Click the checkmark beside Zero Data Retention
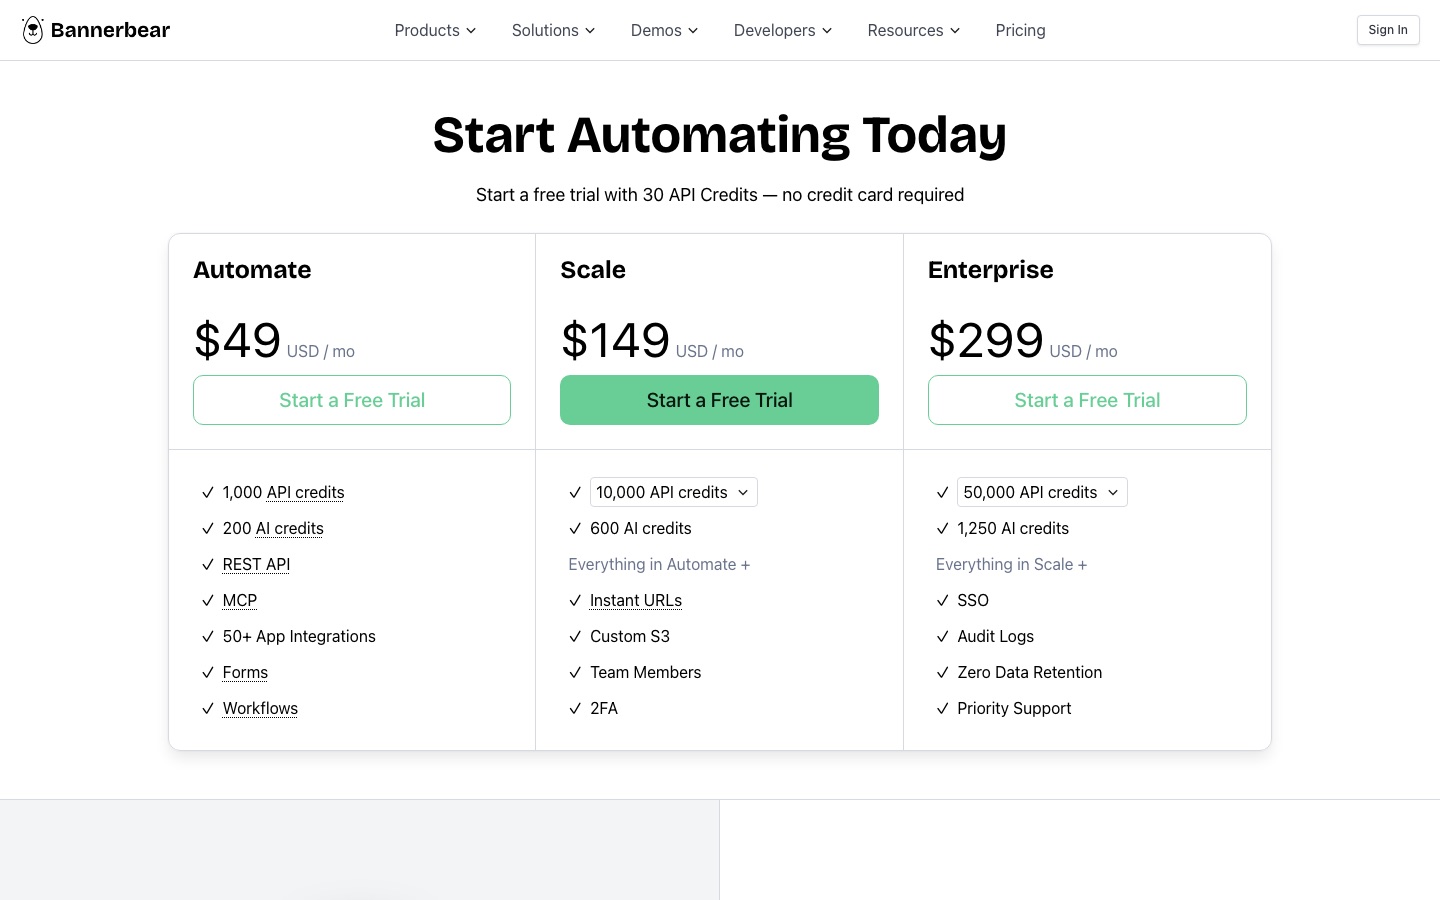The height and width of the screenshot is (900, 1440). tap(942, 672)
